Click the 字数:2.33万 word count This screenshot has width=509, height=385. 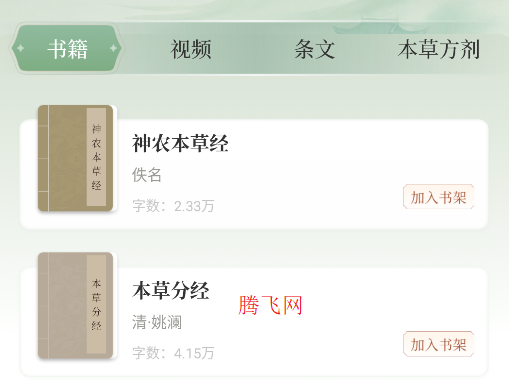pyautogui.click(x=173, y=206)
